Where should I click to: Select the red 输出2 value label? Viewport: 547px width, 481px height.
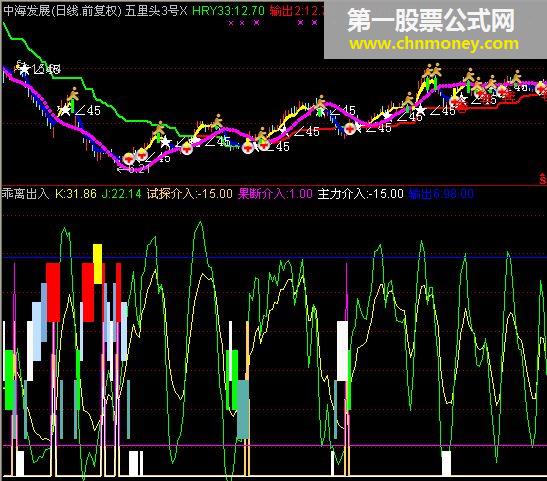tap(297, 11)
